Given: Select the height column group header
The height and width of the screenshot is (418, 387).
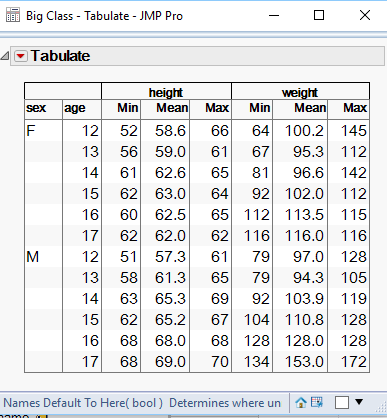Looking at the screenshot, I should click(166, 92).
